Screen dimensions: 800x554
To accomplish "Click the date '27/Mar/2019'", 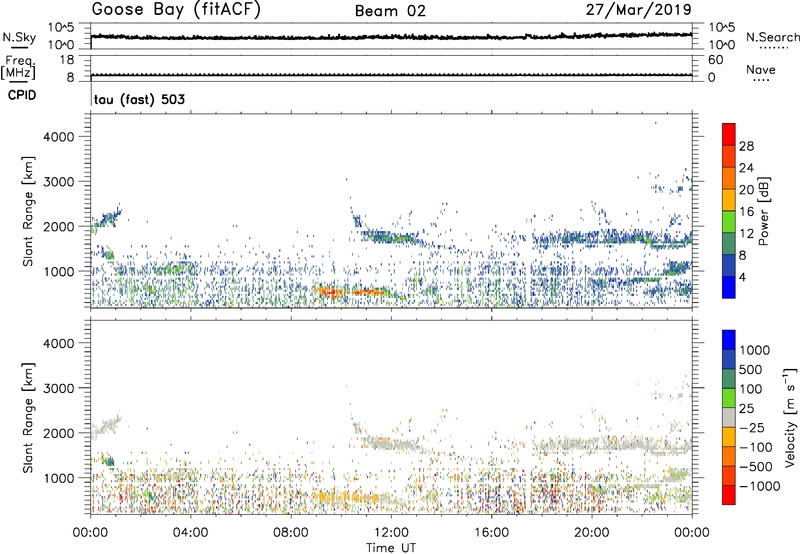I will click(x=638, y=10).
